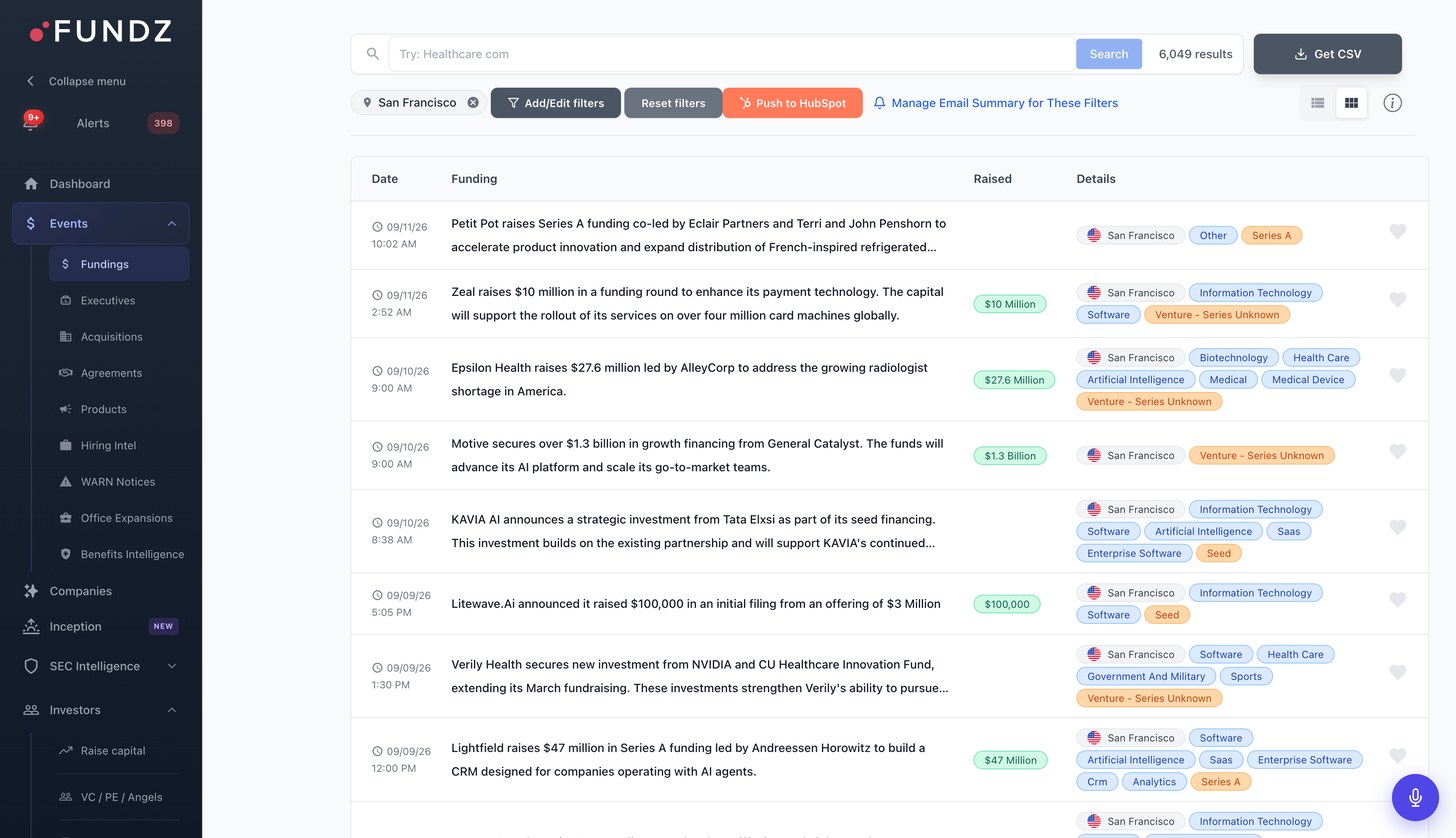This screenshot has width=1456, height=838.
Task: Focus the search input field
Action: pyautogui.click(x=732, y=54)
